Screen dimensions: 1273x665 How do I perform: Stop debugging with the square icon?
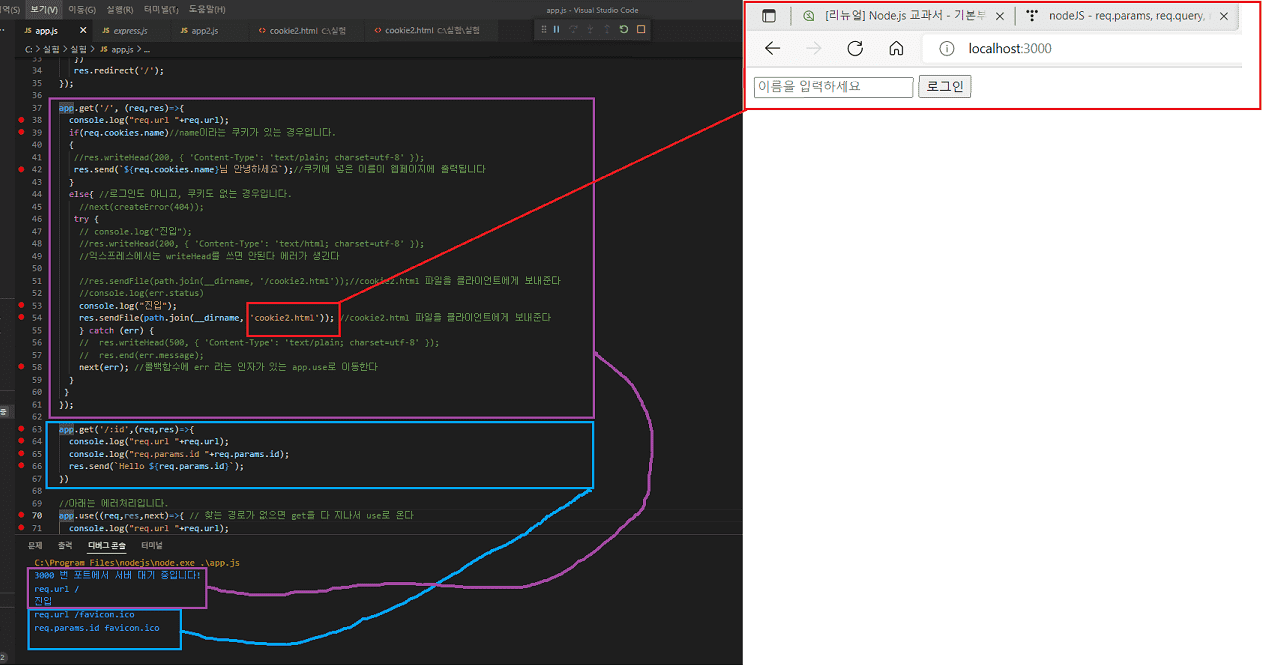[641, 29]
